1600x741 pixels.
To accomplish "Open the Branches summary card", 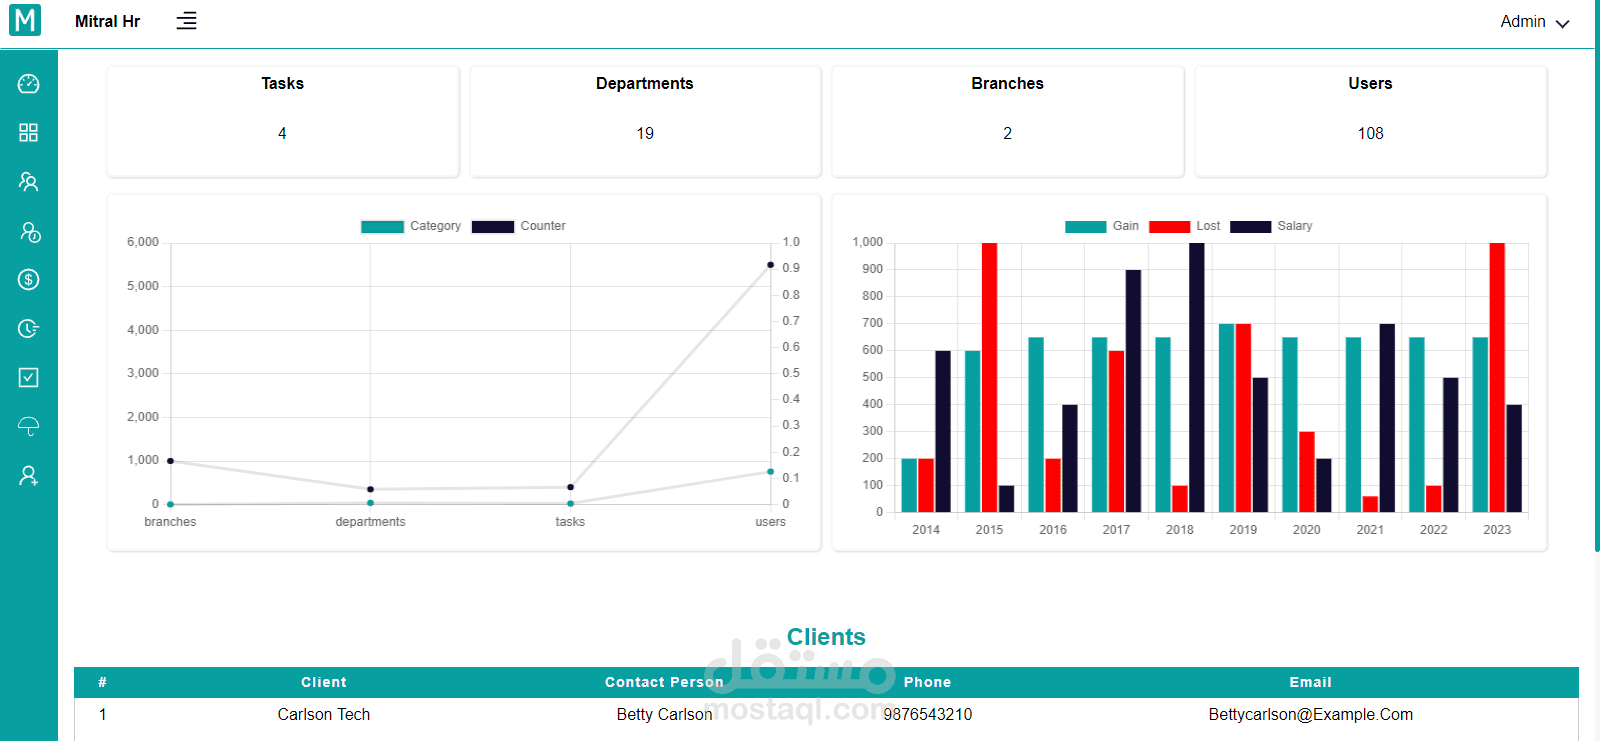I will (1008, 121).
